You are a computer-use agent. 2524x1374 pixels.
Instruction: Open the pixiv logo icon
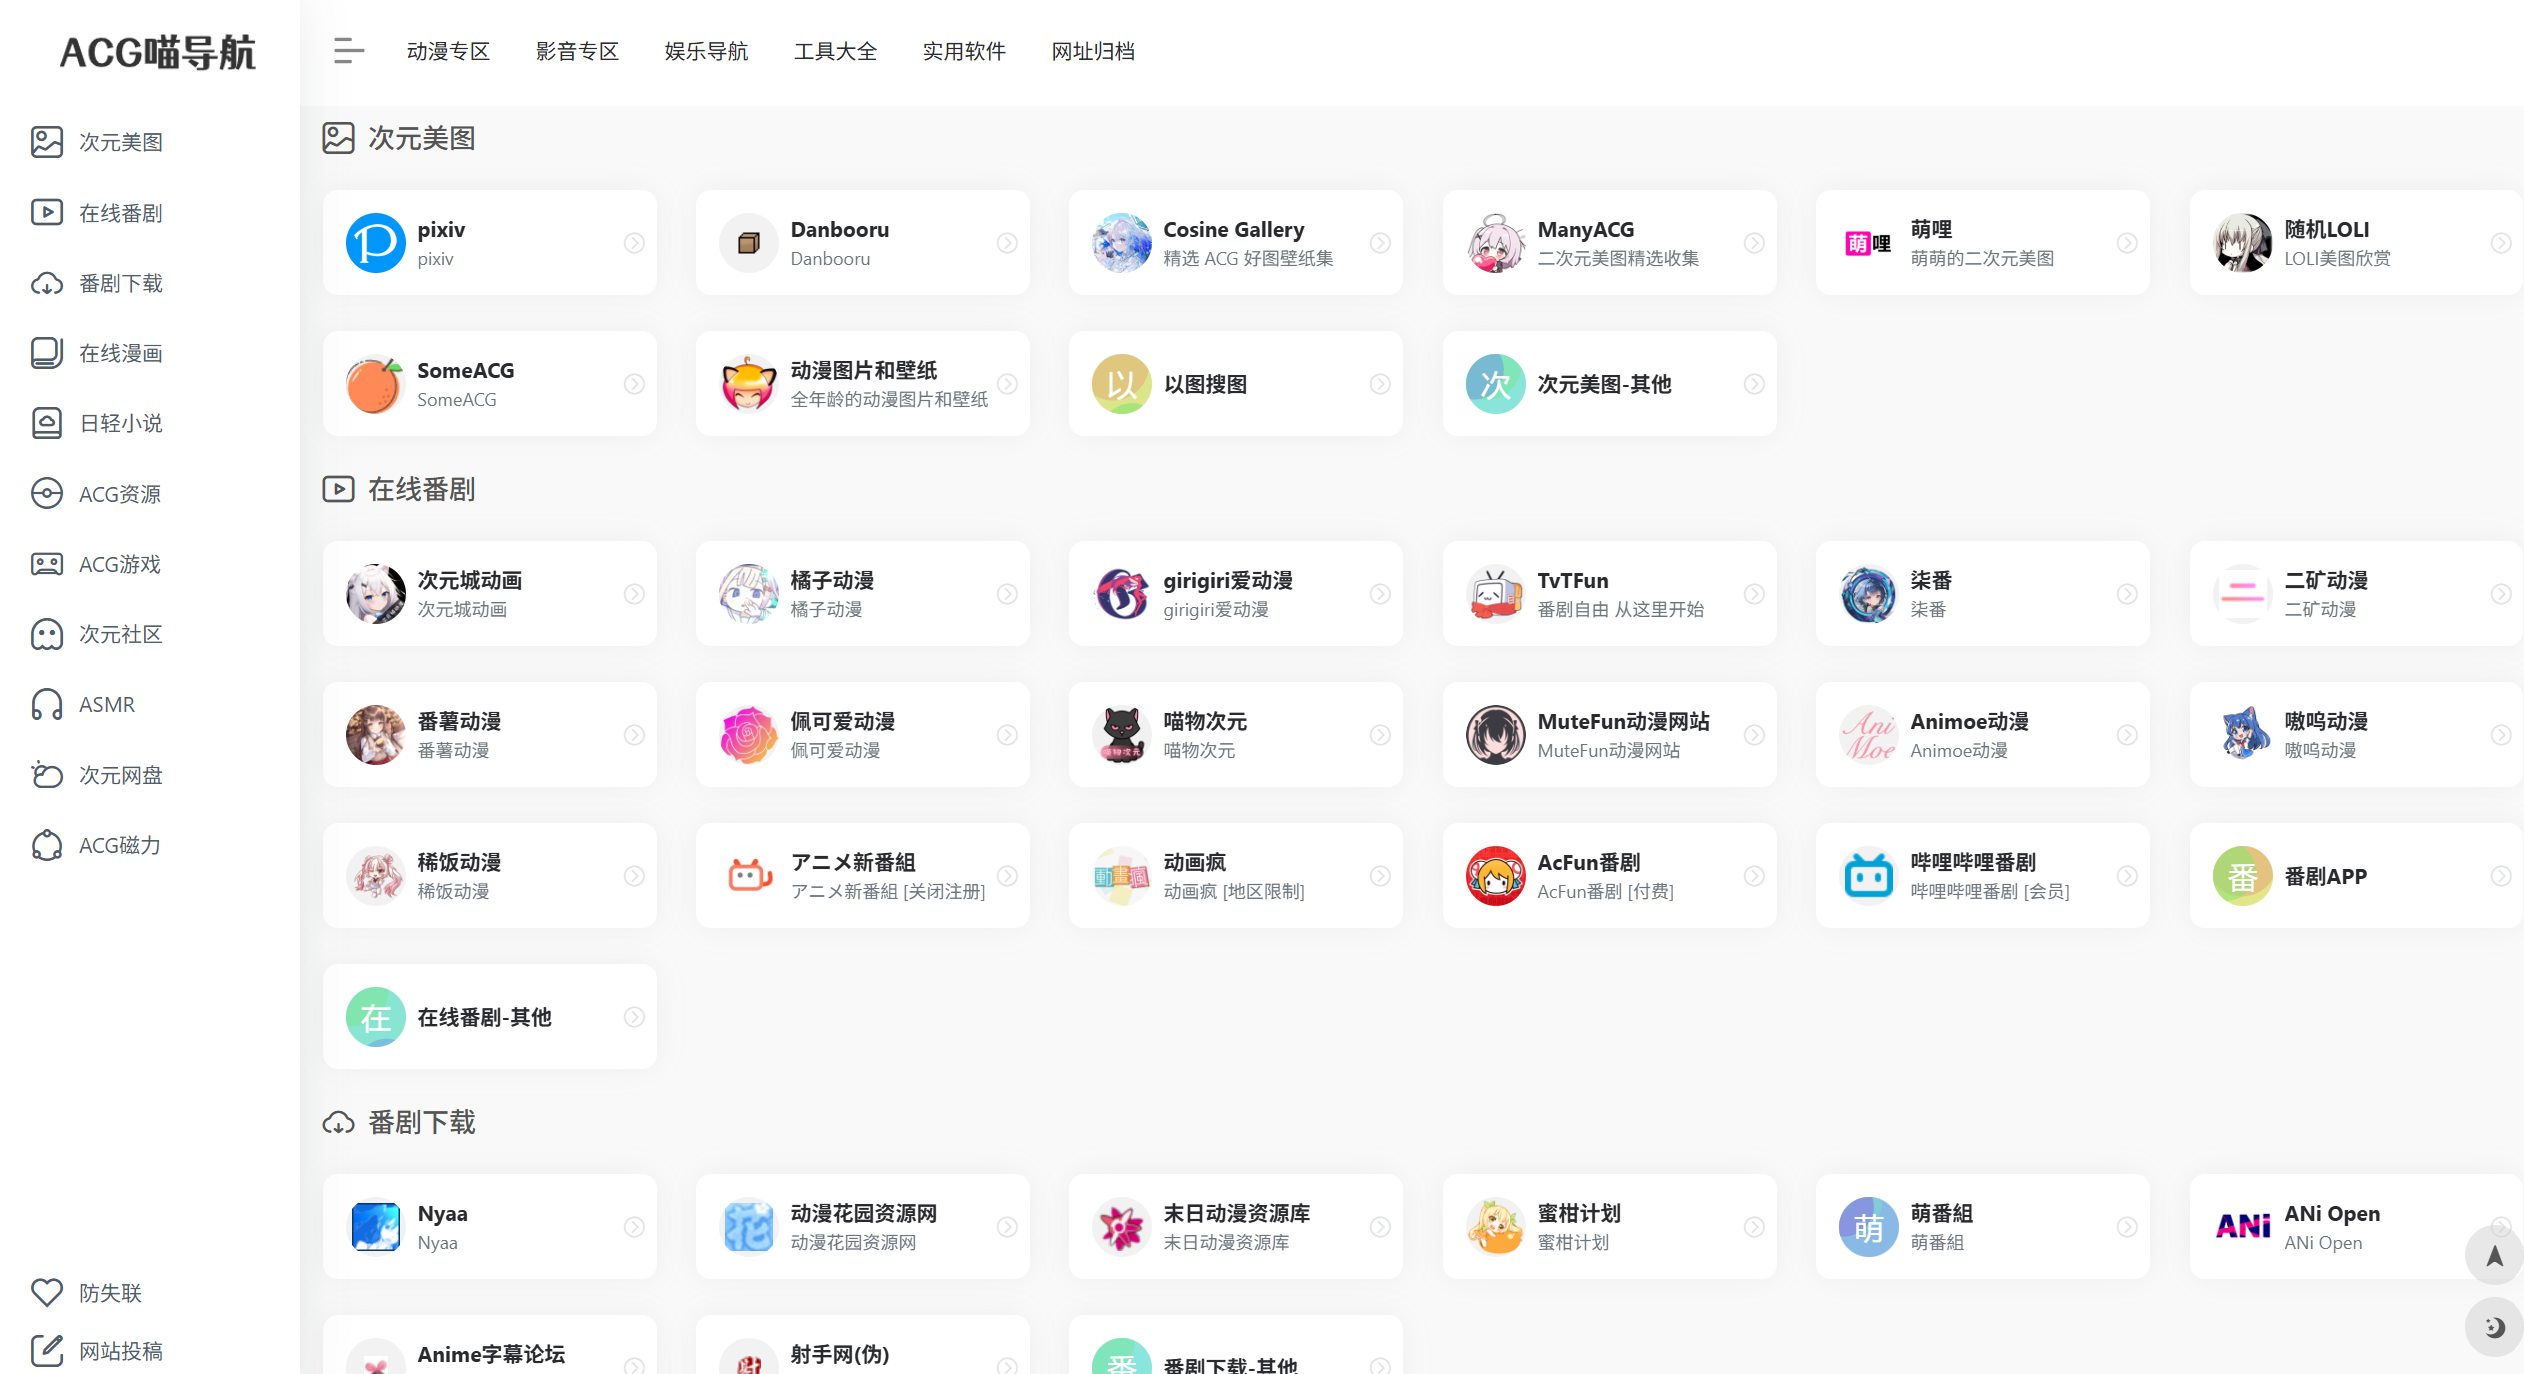[375, 243]
